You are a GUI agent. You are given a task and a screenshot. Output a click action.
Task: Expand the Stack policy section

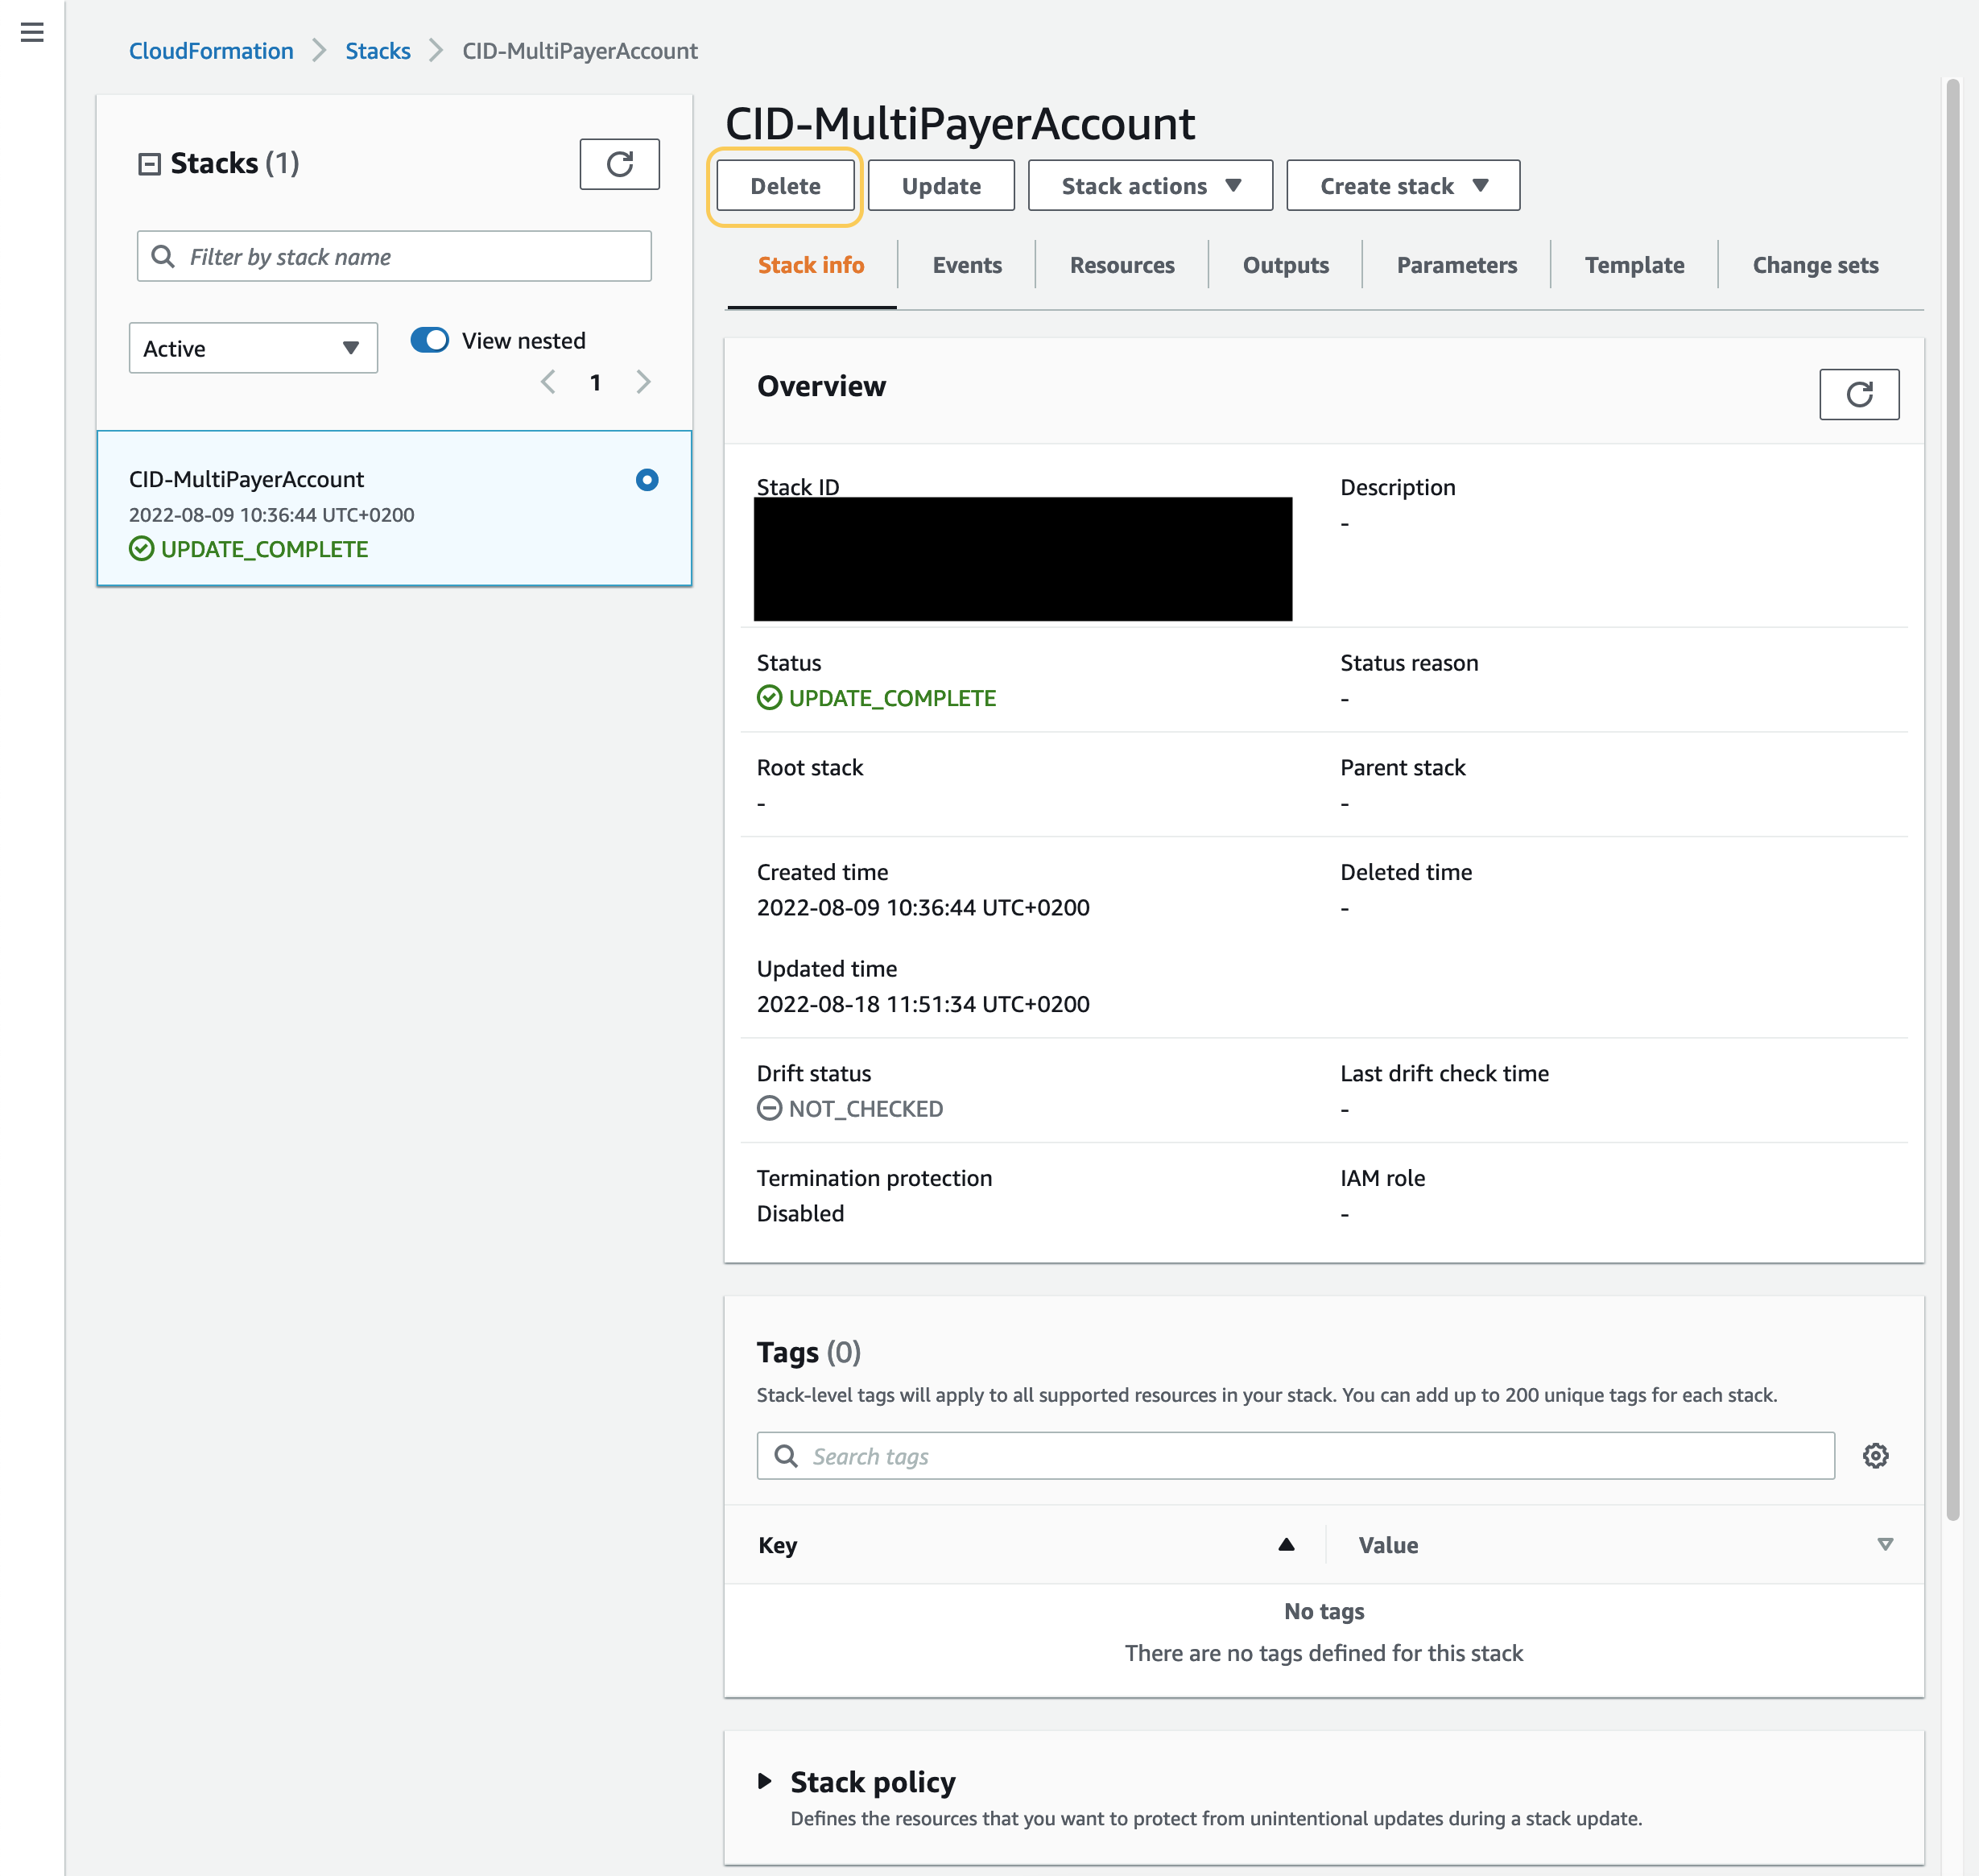[766, 1781]
